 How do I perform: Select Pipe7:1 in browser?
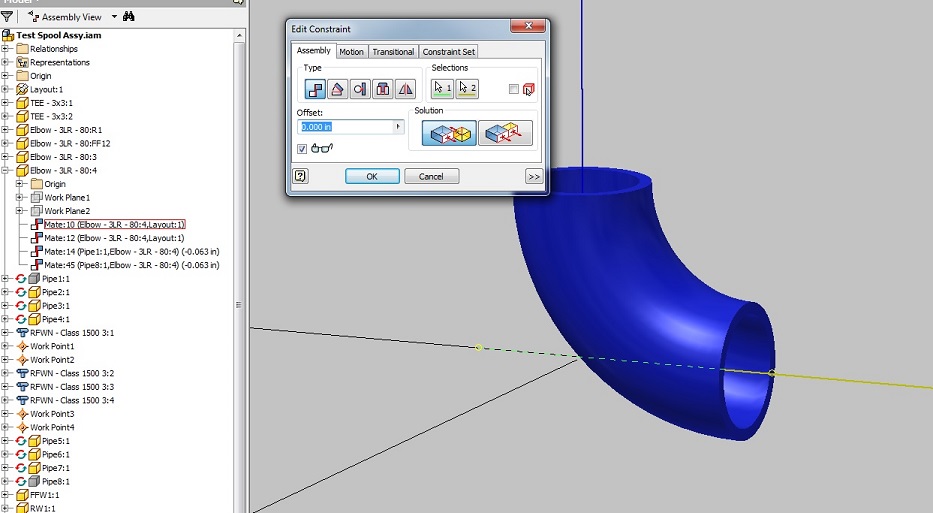[55, 468]
